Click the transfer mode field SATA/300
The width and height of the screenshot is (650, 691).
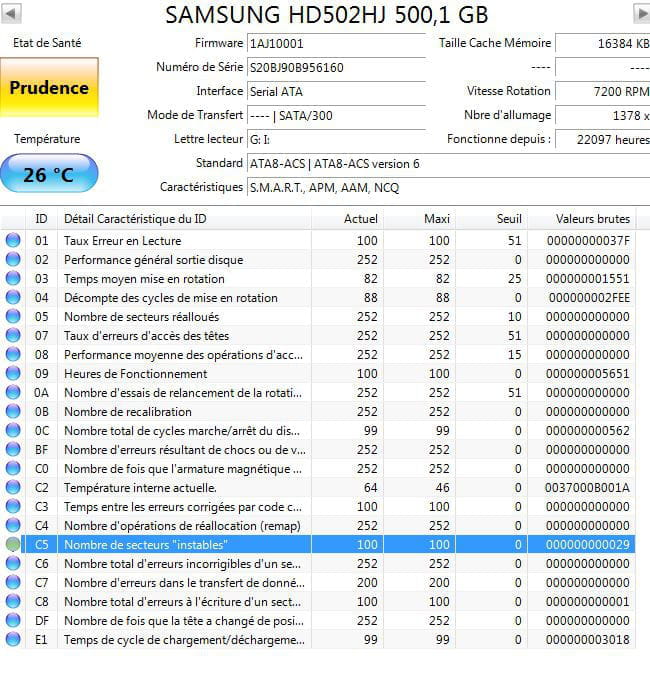coord(336,116)
